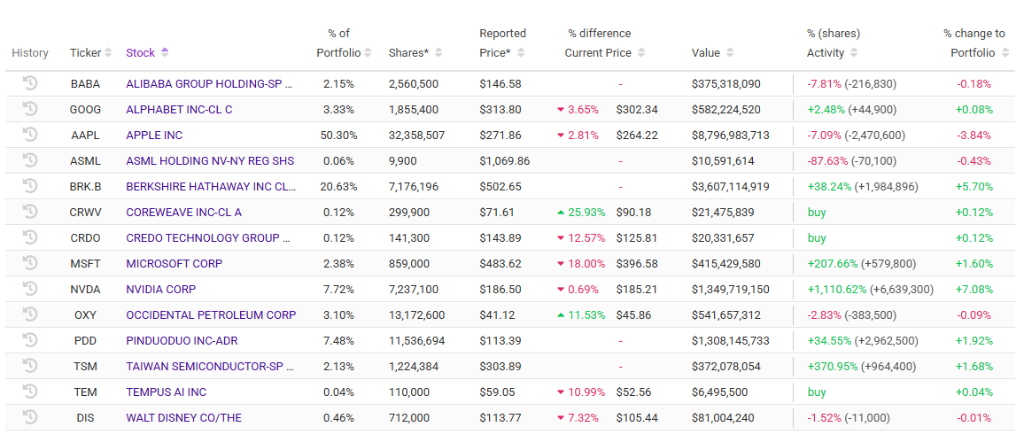Open history icon for the Walt Disney row
This screenshot has width=1024, height=438.
coord(30,416)
